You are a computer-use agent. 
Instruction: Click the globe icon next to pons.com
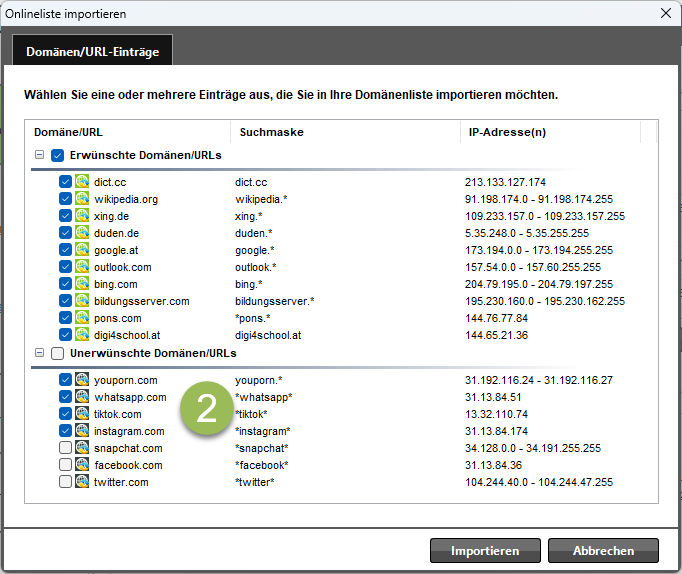coord(82,317)
